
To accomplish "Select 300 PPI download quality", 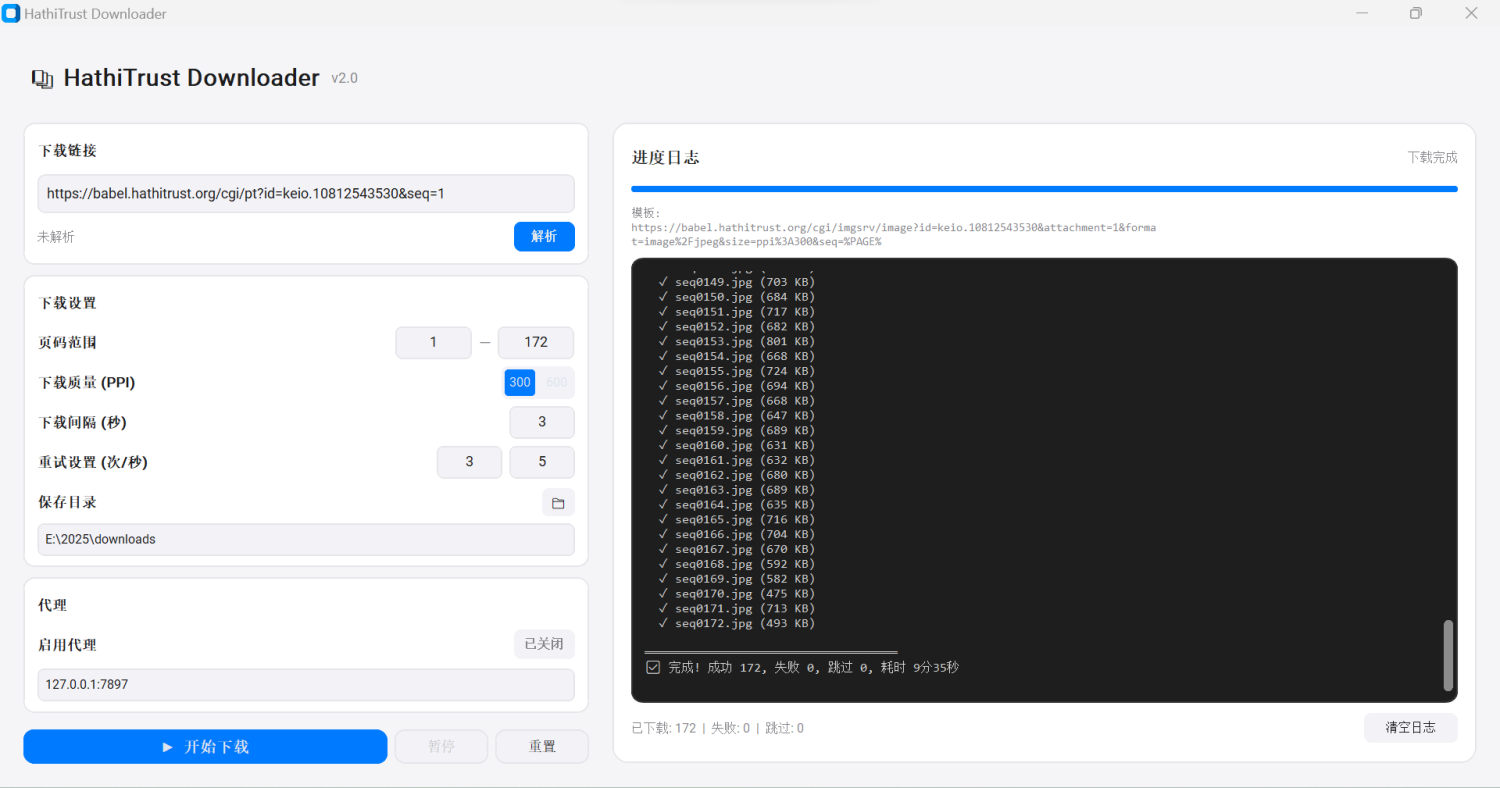I will pyautogui.click(x=520, y=383).
